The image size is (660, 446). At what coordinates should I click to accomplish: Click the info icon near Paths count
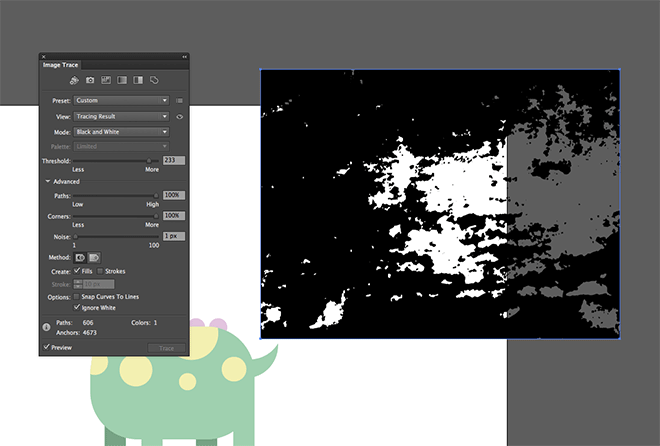click(46, 327)
